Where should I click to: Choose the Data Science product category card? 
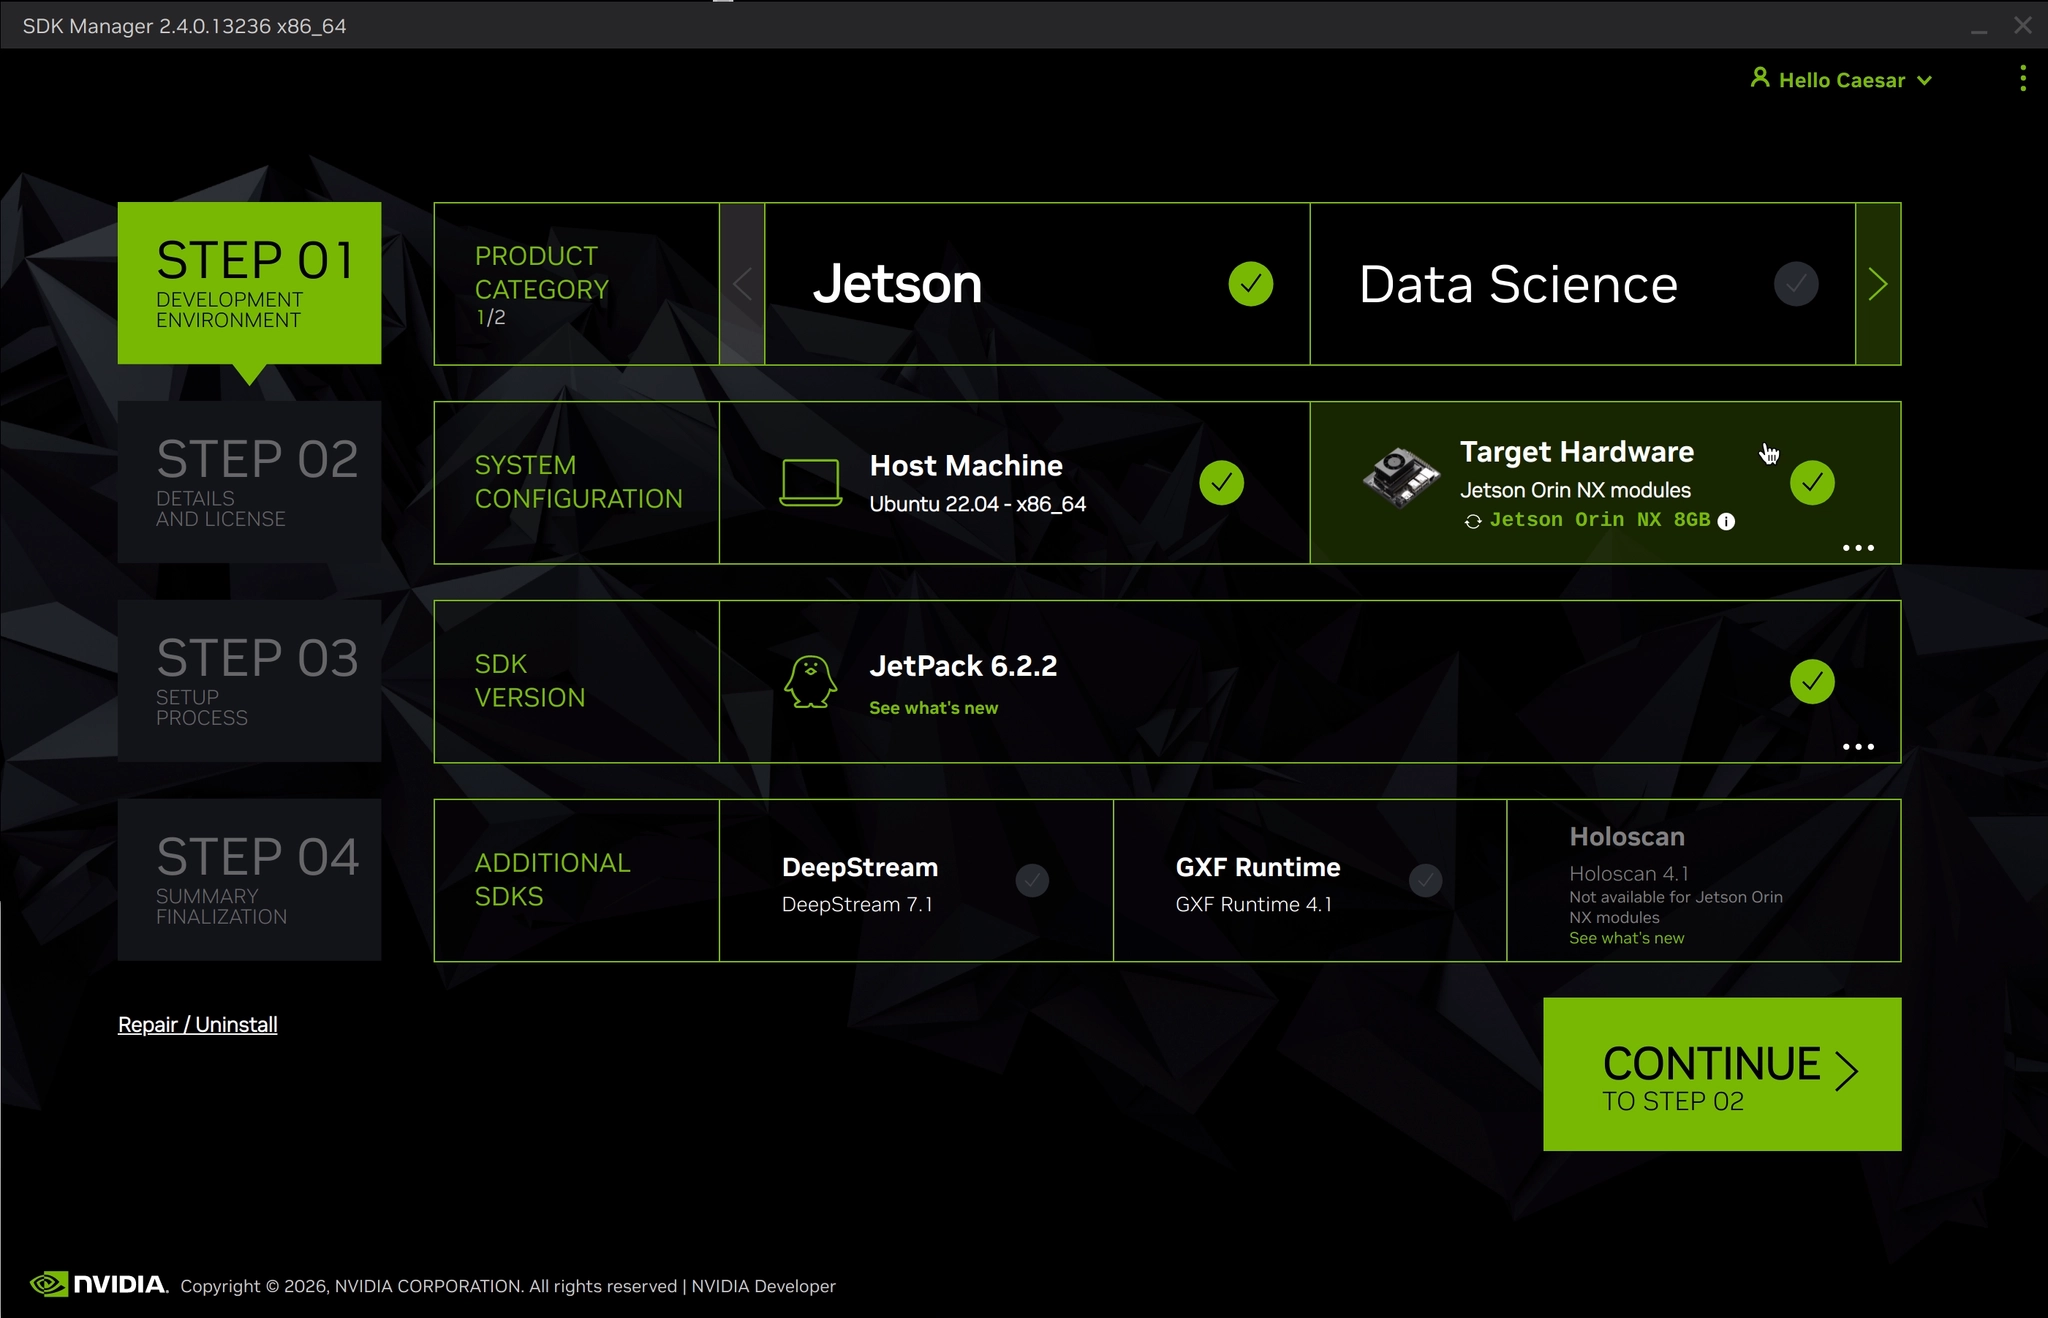(1583, 284)
